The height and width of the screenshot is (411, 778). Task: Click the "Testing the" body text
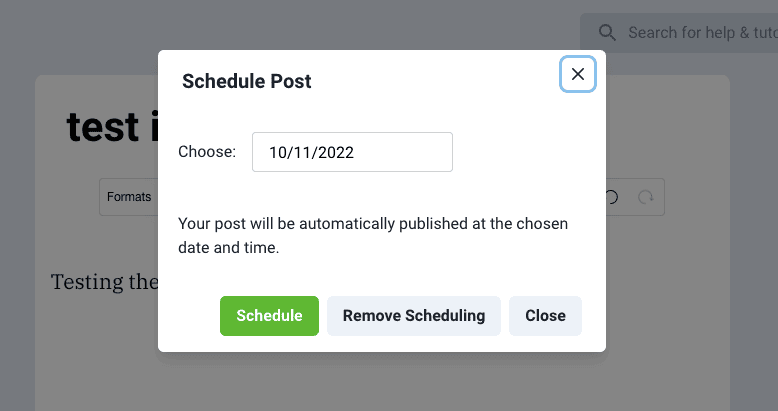click(x=103, y=282)
